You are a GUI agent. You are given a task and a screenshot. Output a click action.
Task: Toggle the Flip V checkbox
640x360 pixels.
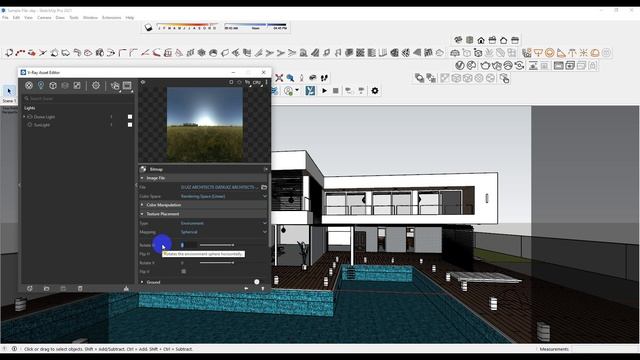tap(184, 271)
